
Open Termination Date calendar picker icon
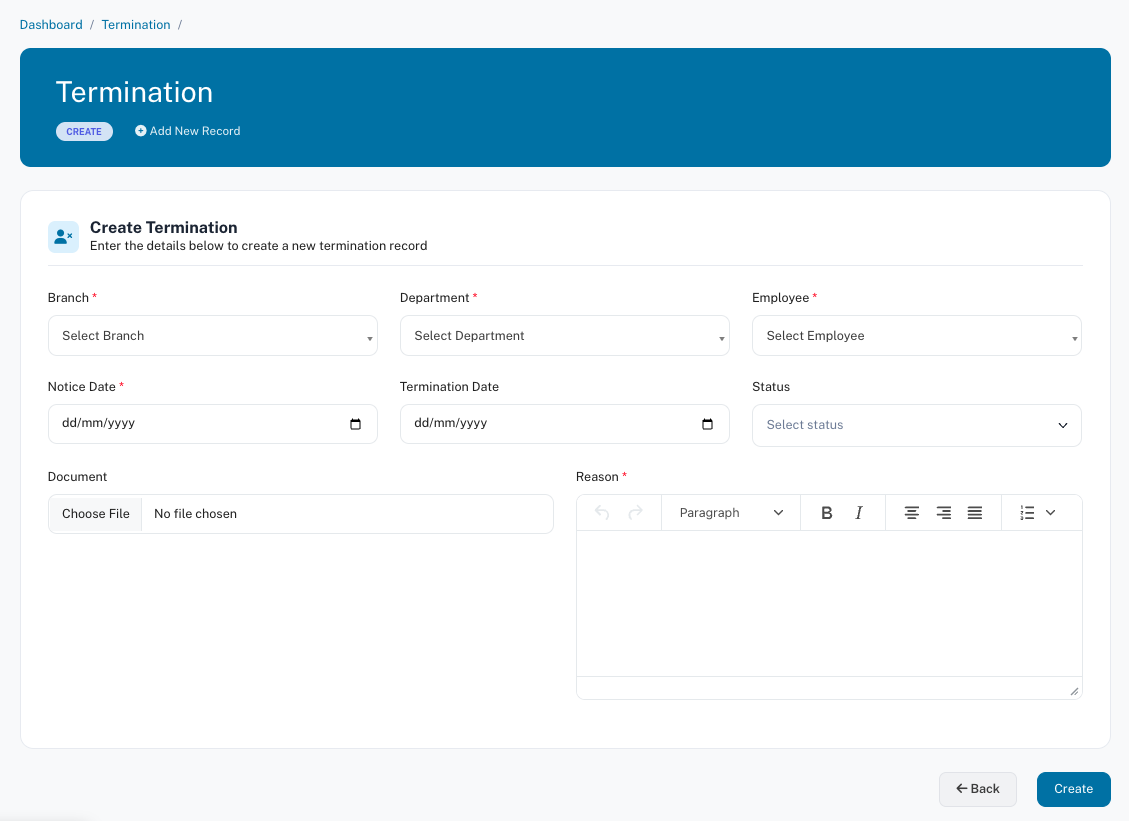click(x=707, y=424)
